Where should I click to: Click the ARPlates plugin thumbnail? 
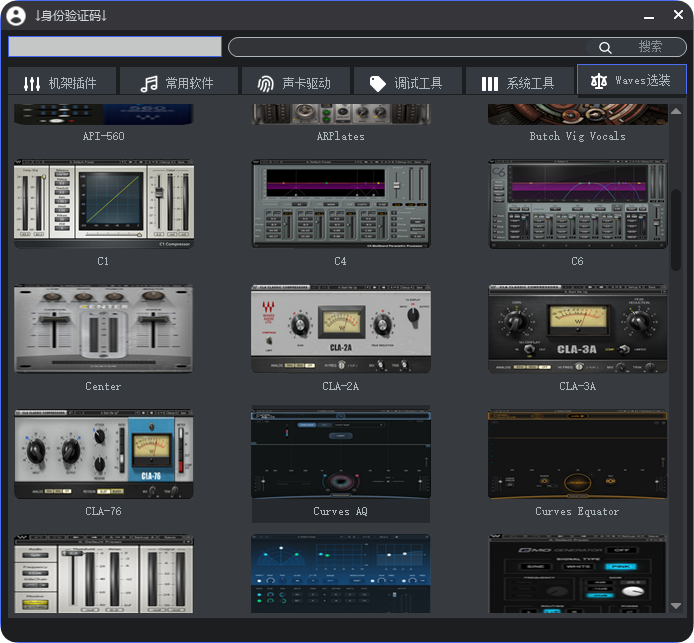pos(341,114)
